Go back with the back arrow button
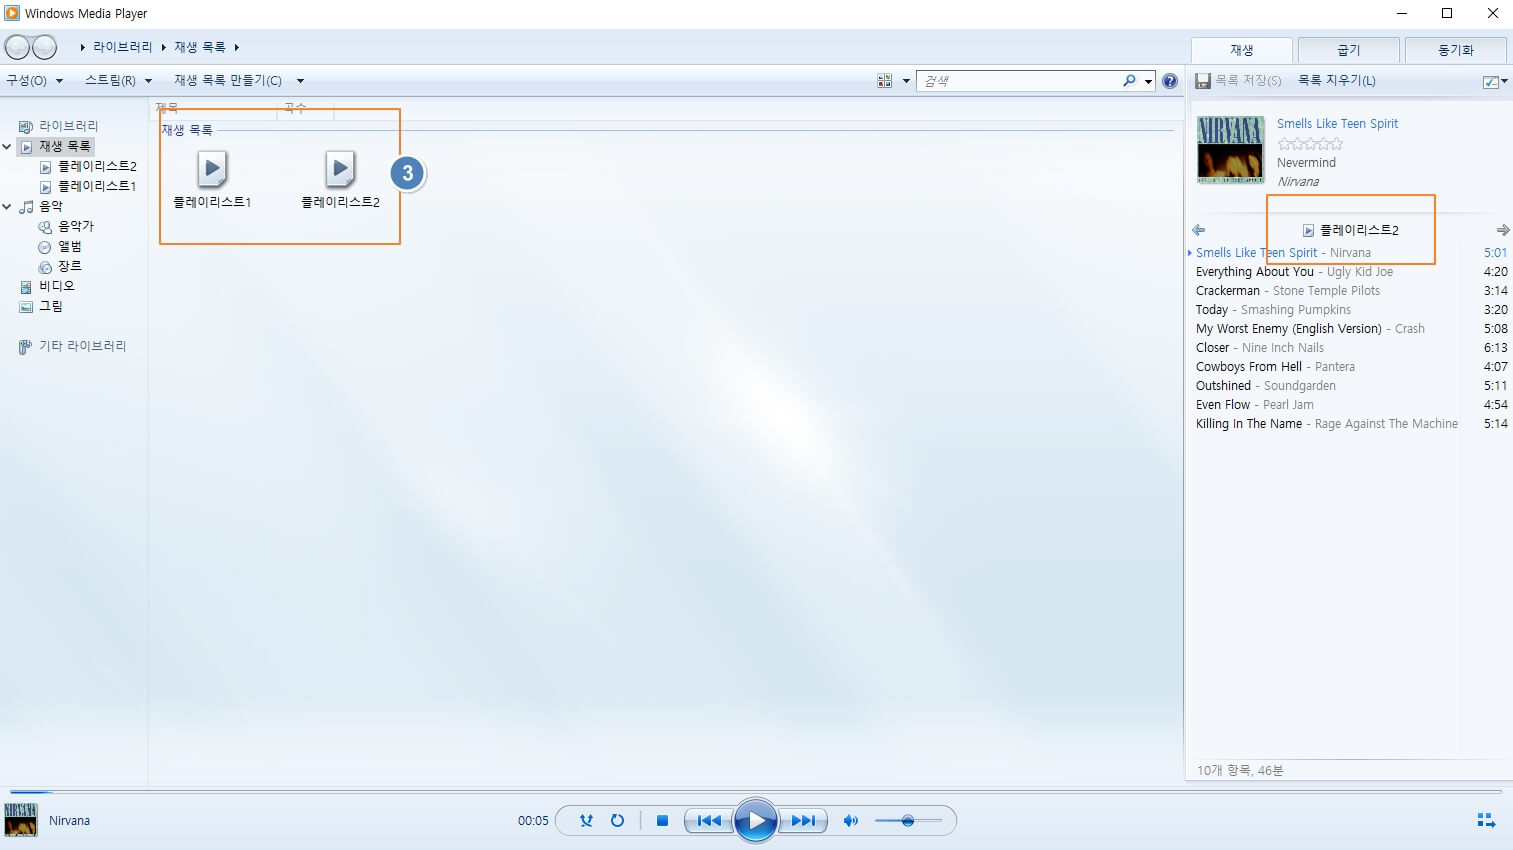 click(x=17, y=47)
